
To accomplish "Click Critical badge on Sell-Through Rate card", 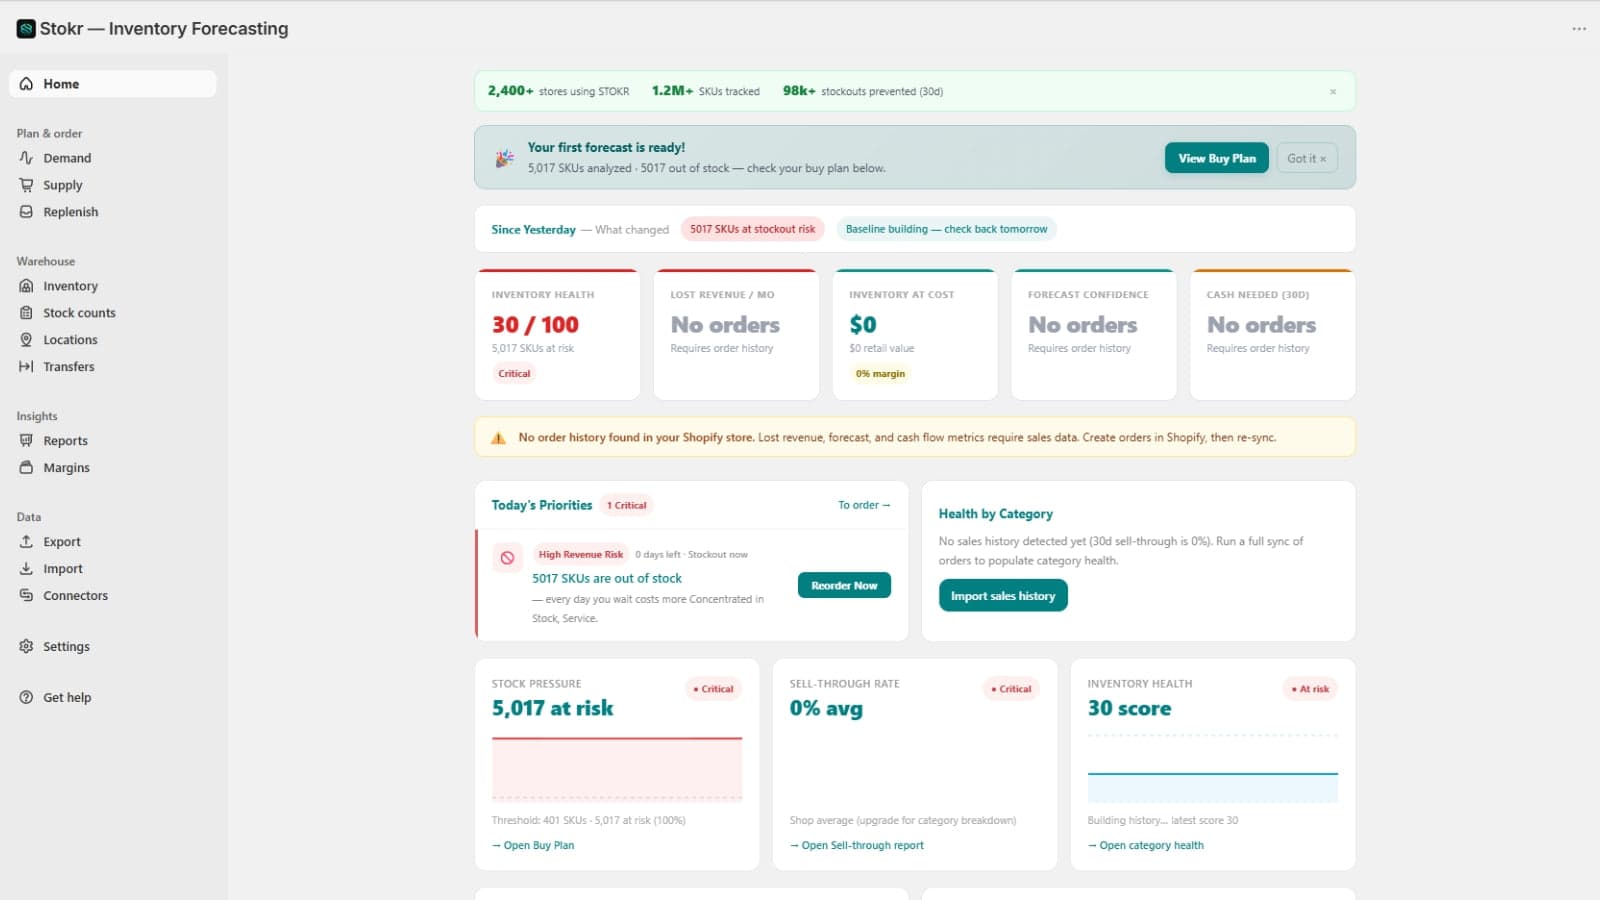I will (1011, 689).
